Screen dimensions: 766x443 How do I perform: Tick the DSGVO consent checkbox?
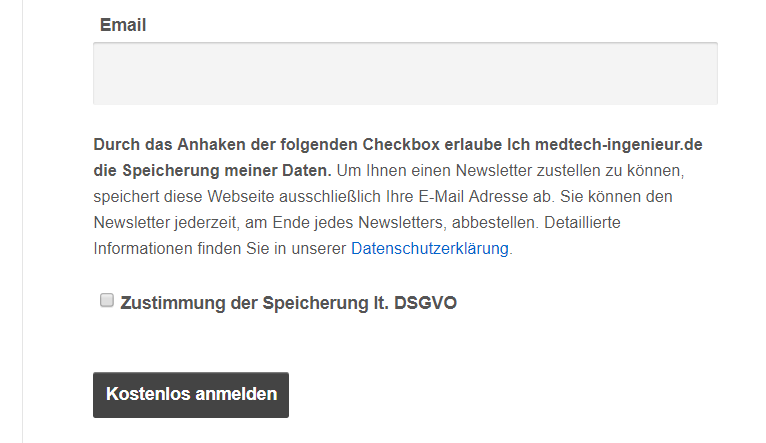pyautogui.click(x=107, y=300)
